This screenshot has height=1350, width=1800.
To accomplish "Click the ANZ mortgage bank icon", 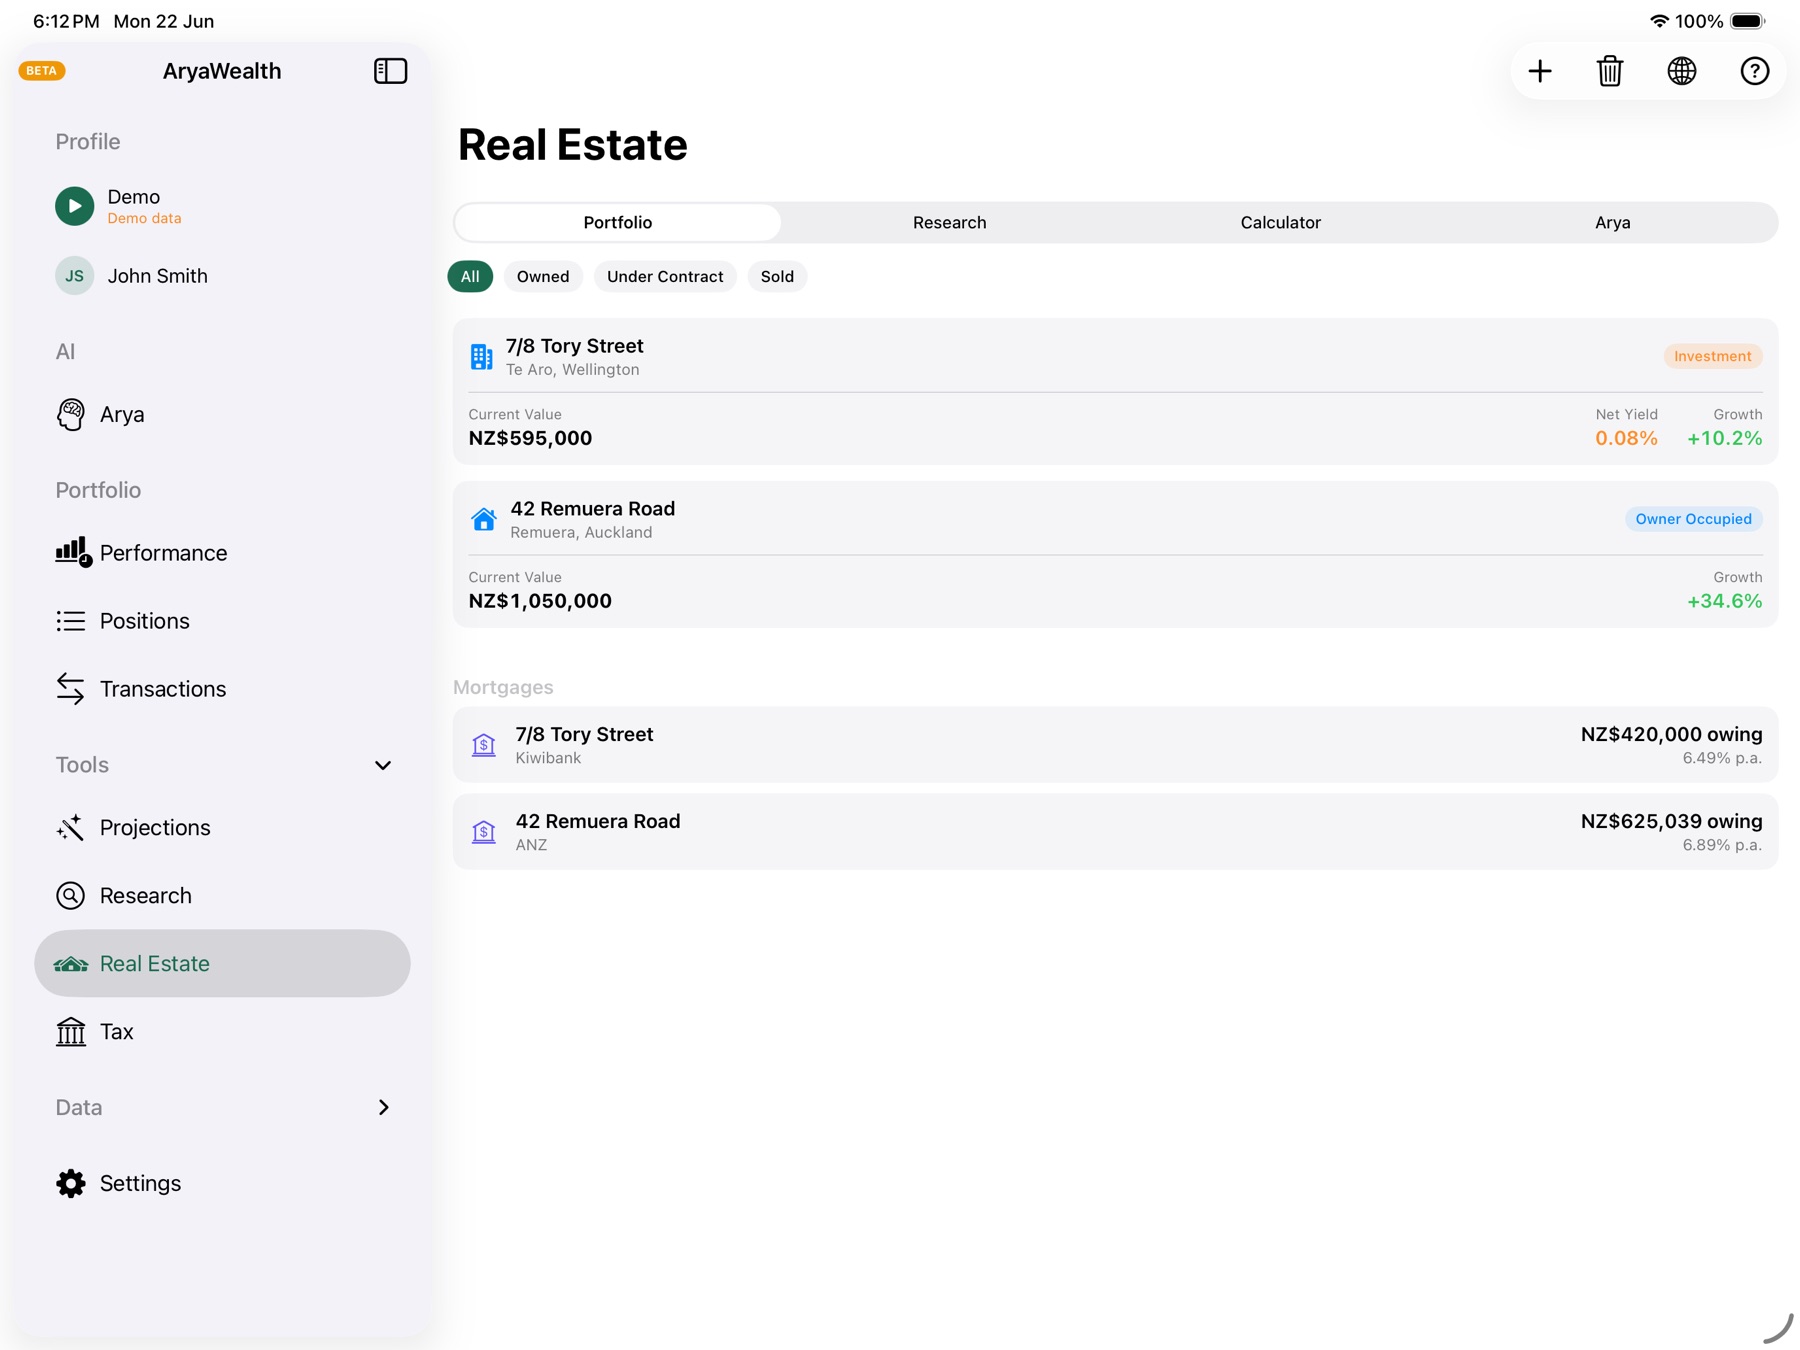I will pos(484,832).
